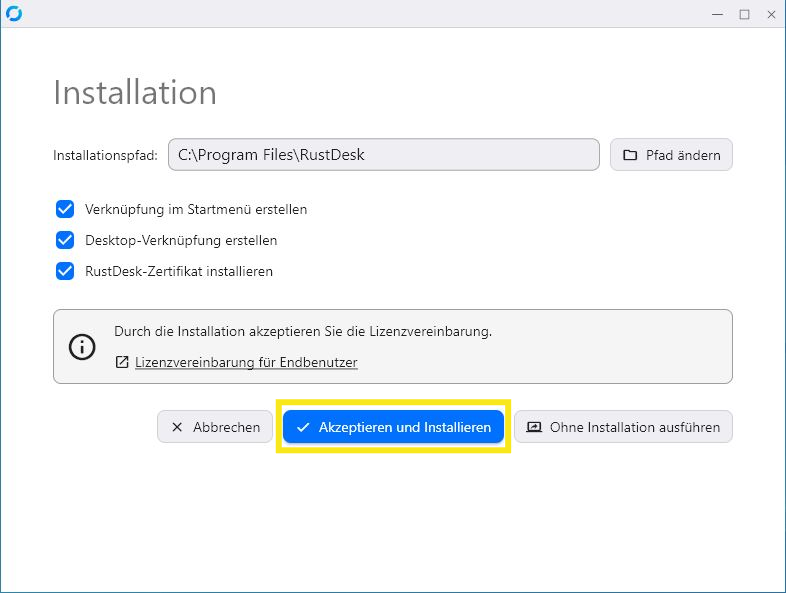Image resolution: width=786 pixels, height=593 pixels.
Task: Click the screen icon on Ohne Installation ausführen
Action: click(x=533, y=427)
